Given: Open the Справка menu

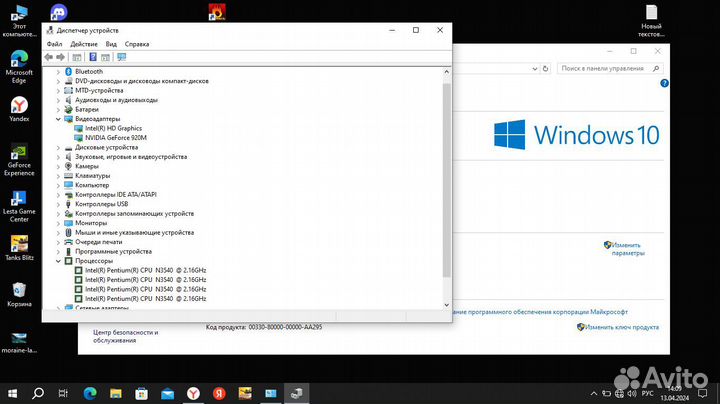Looking at the screenshot, I should point(137,44).
